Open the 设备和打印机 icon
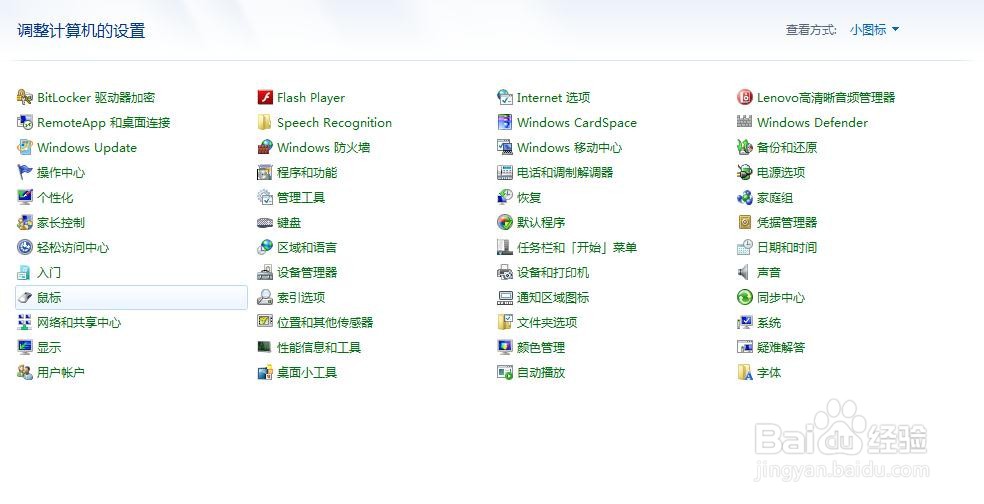 tap(505, 272)
